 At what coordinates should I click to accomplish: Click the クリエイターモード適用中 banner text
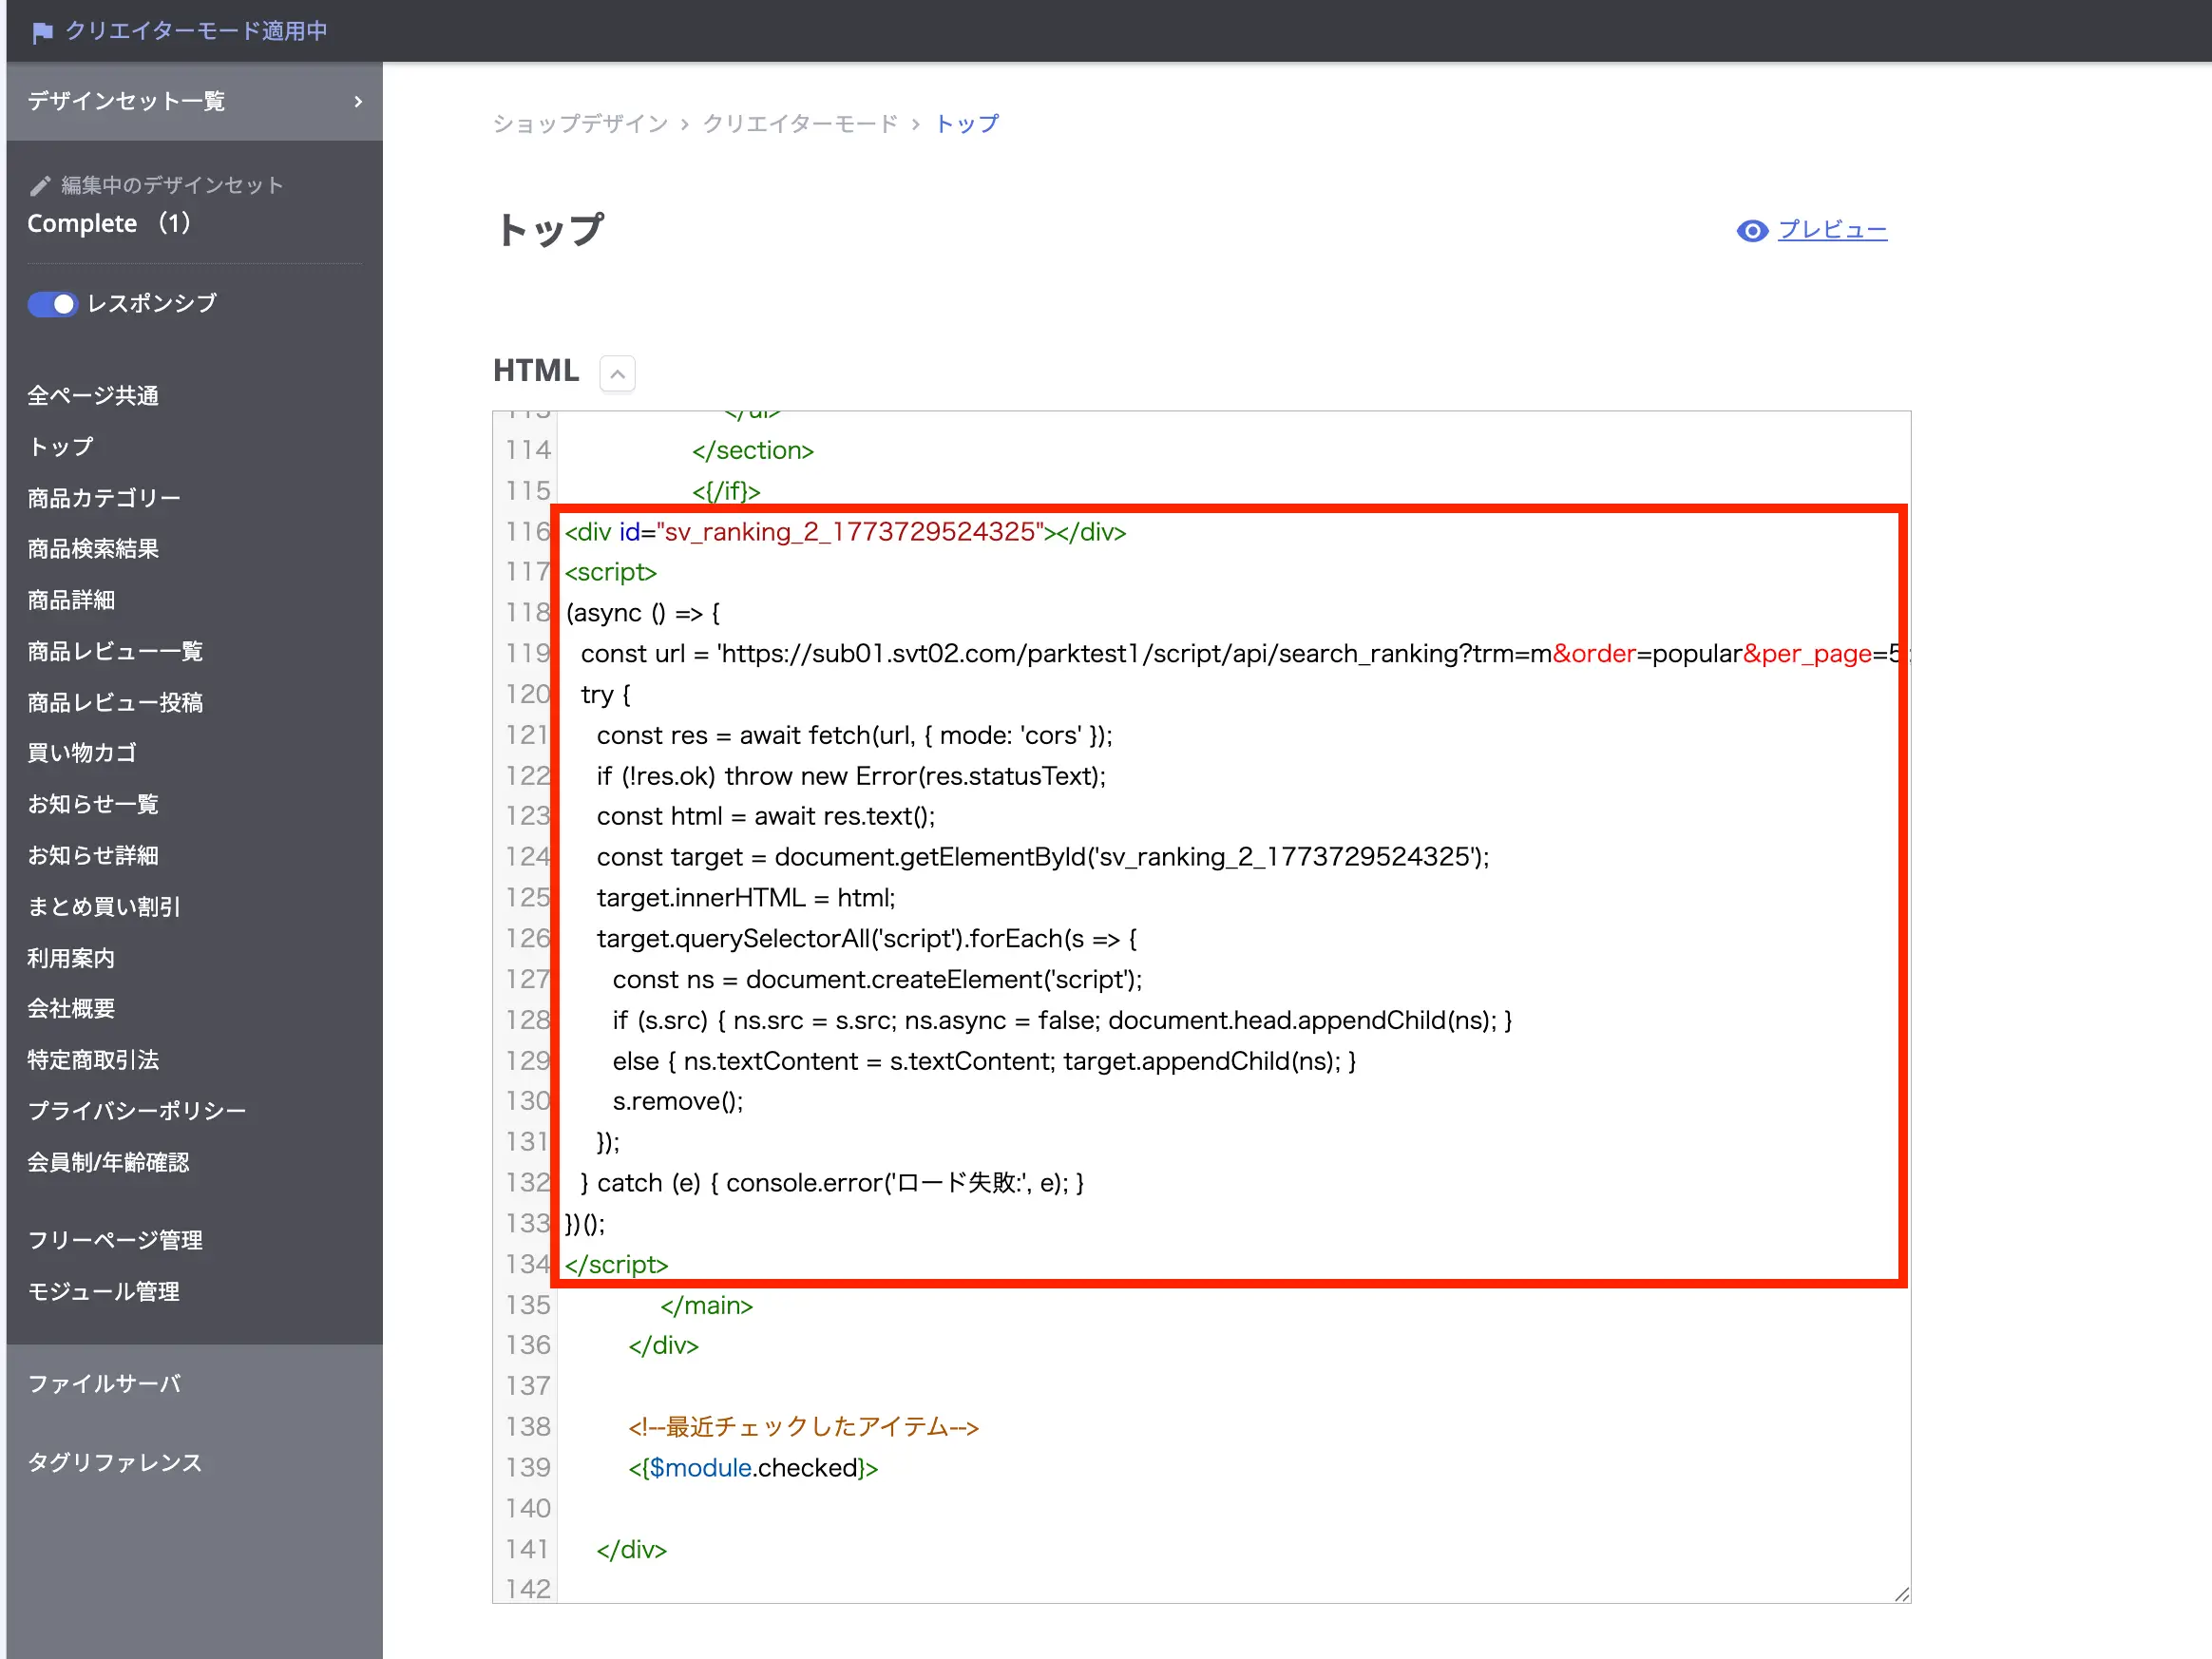[x=197, y=32]
